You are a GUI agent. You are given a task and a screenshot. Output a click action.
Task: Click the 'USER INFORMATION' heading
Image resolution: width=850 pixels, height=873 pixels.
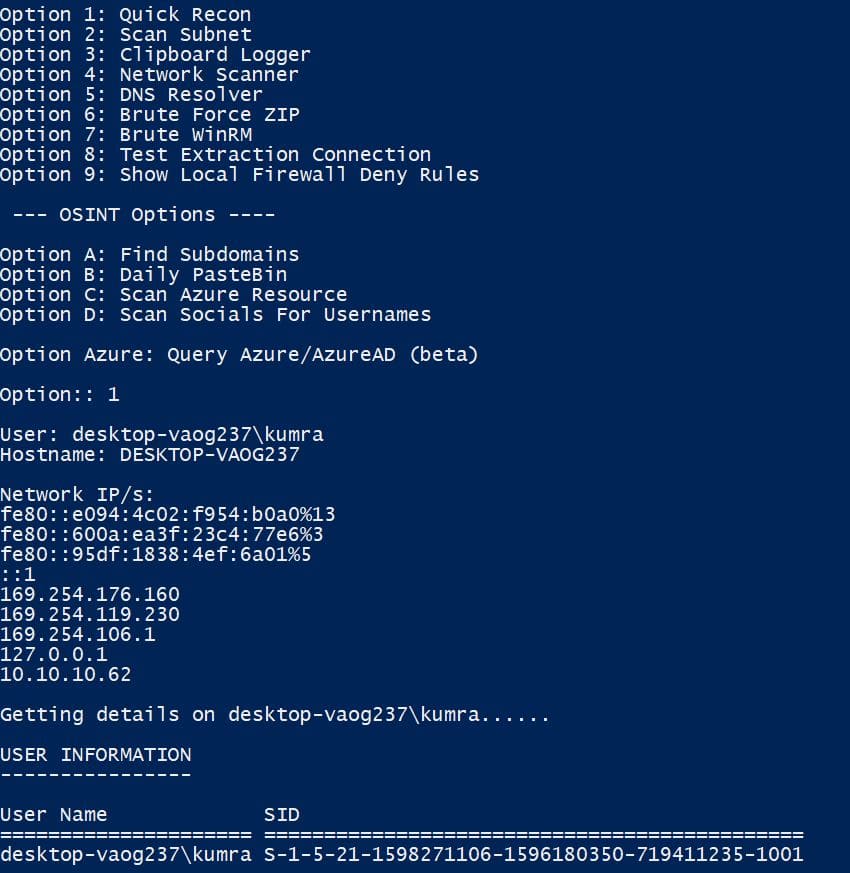(96, 756)
